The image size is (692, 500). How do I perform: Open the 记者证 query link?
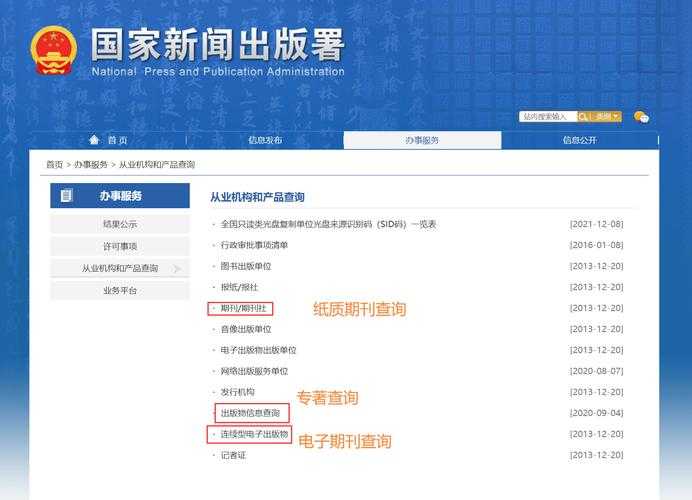pos(233,455)
